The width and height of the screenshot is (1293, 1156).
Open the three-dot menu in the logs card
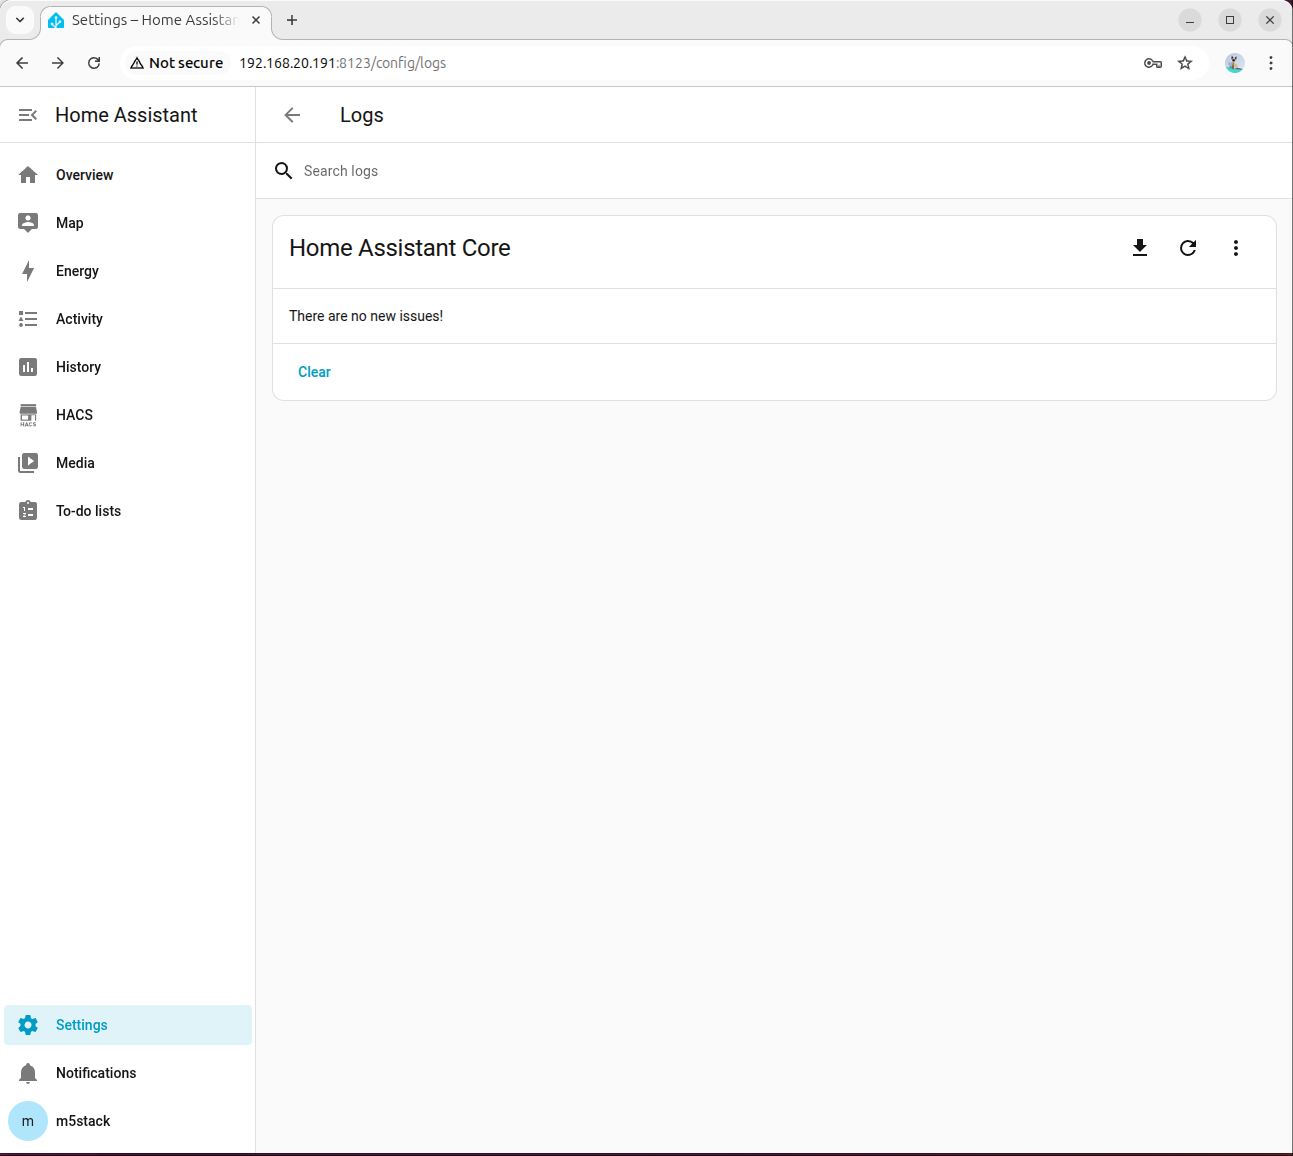coord(1236,248)
